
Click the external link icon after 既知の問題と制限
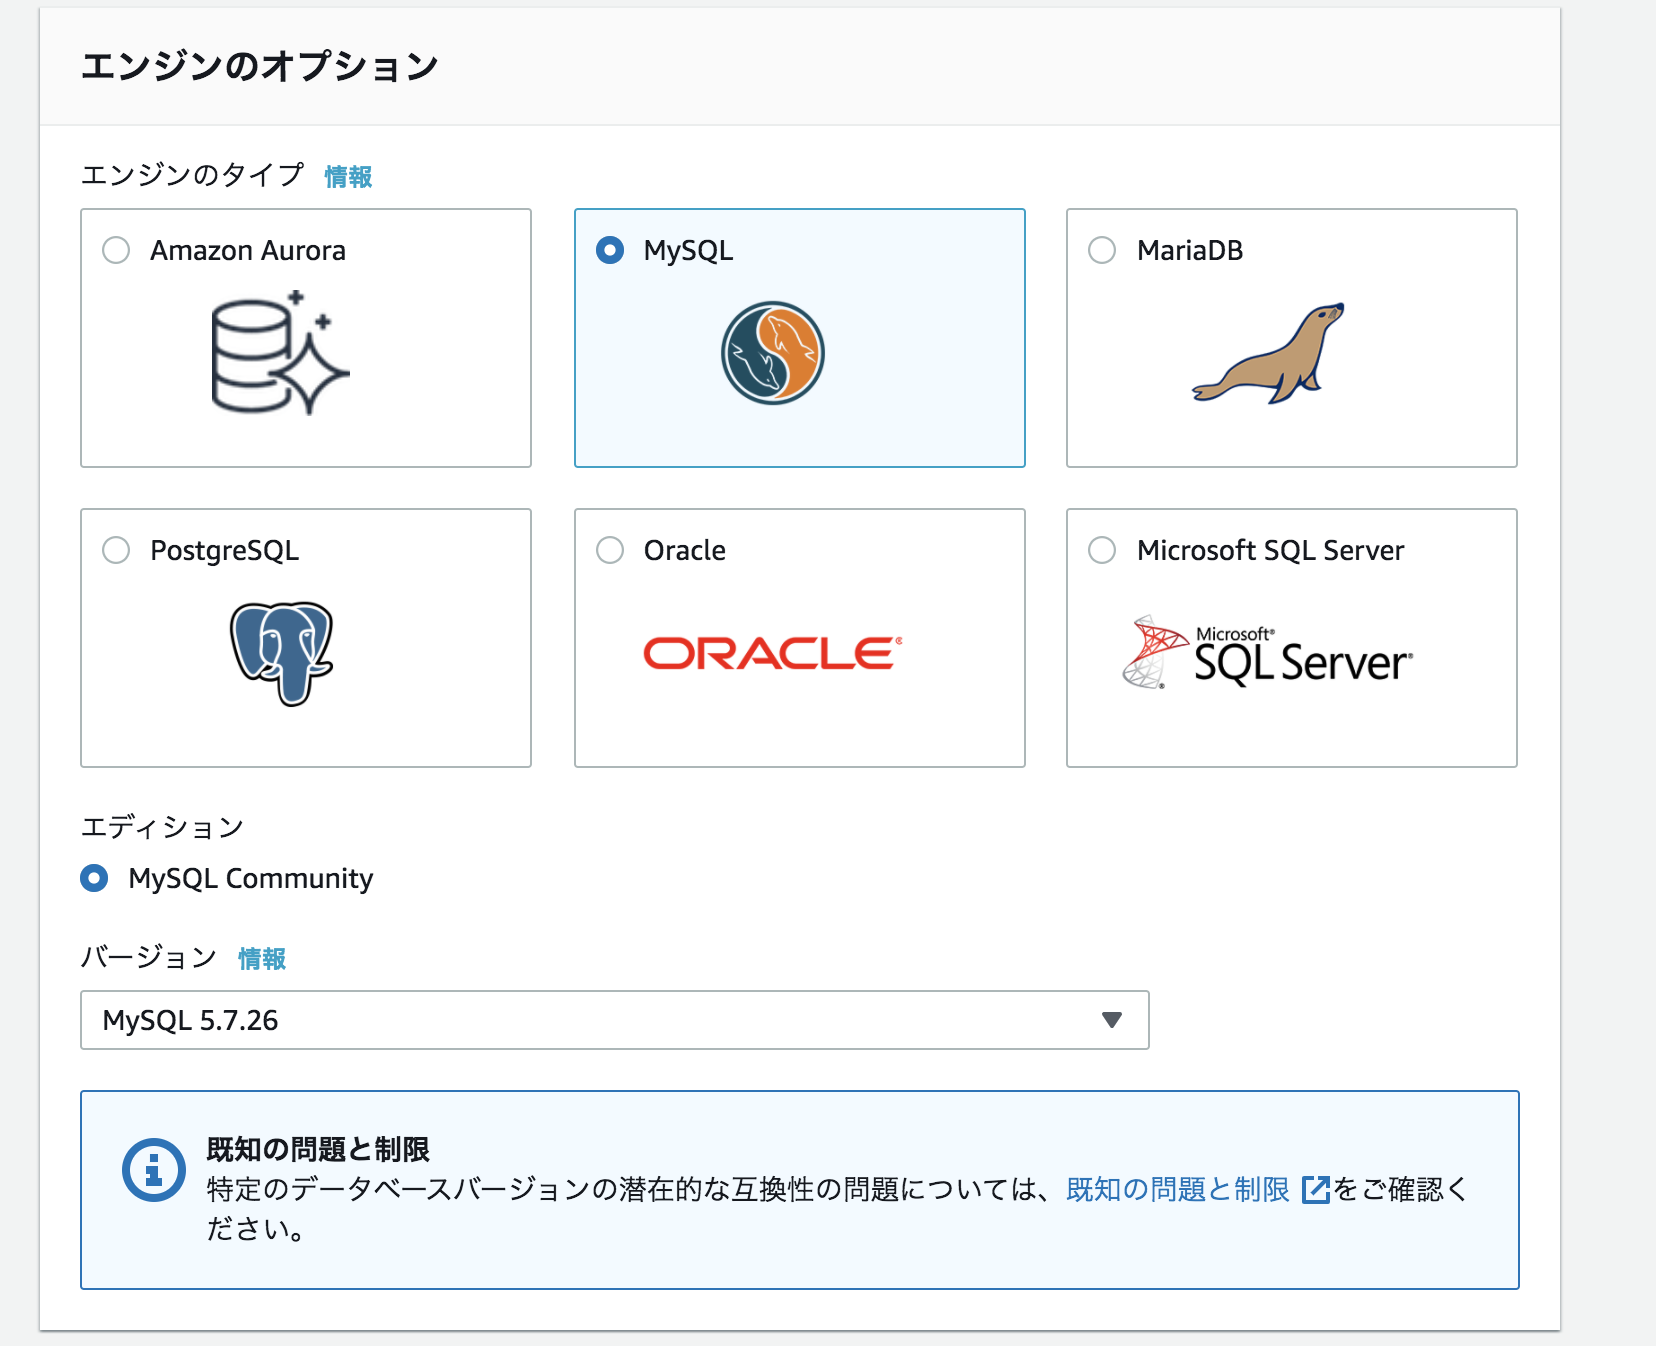point(1316,1189)
